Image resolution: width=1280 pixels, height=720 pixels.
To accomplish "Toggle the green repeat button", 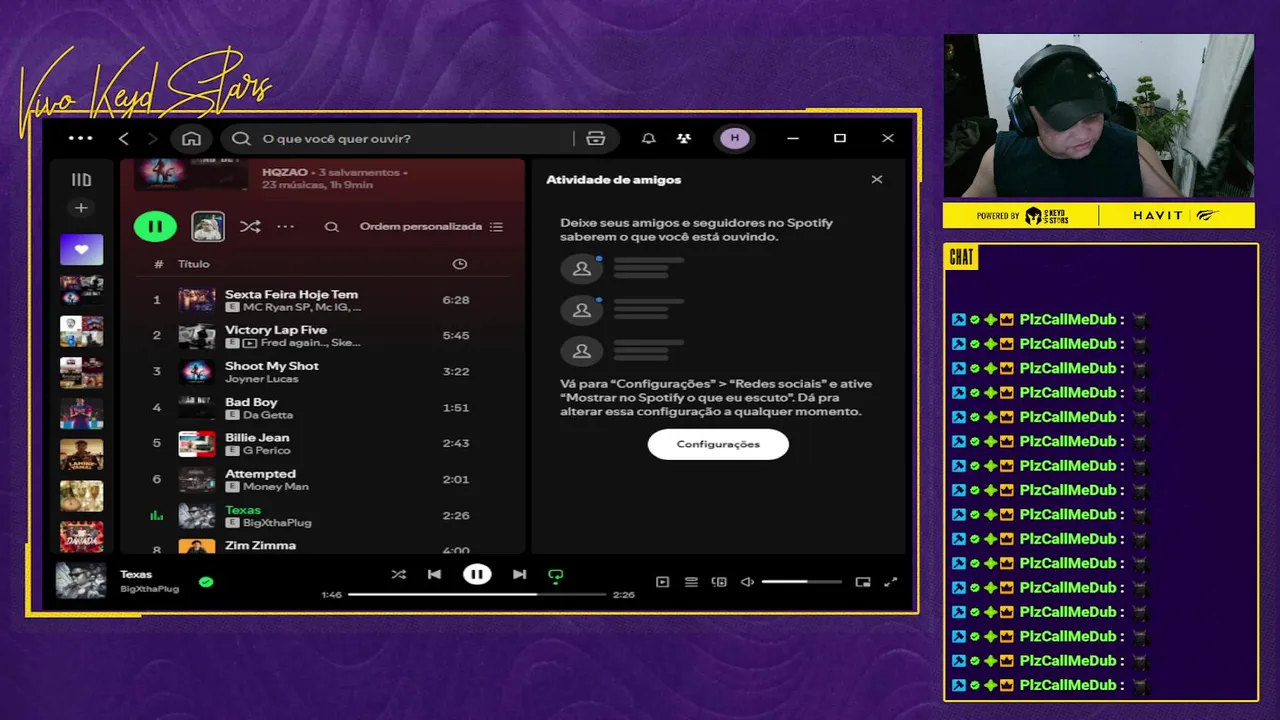I will (556, 575).
